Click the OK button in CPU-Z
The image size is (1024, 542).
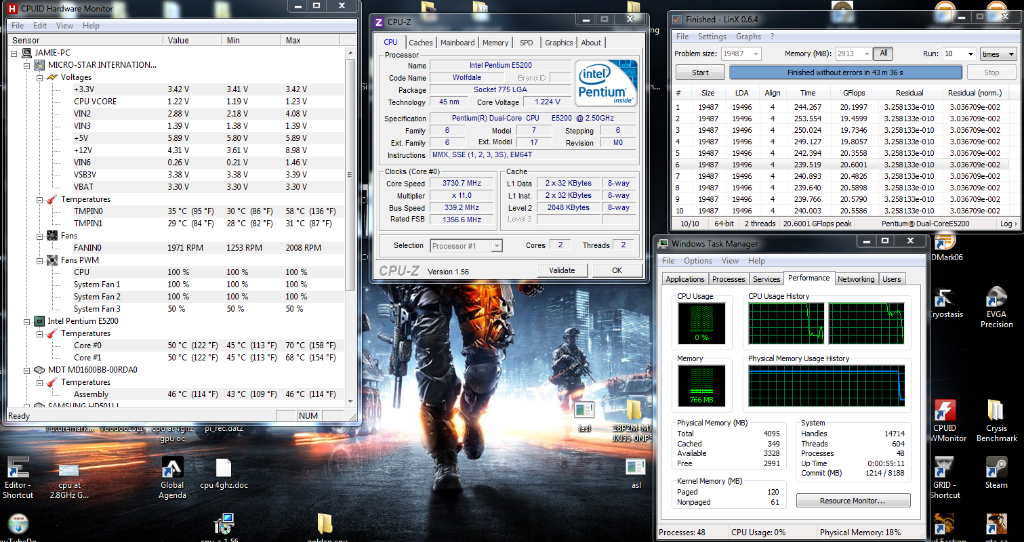point(616,270)
